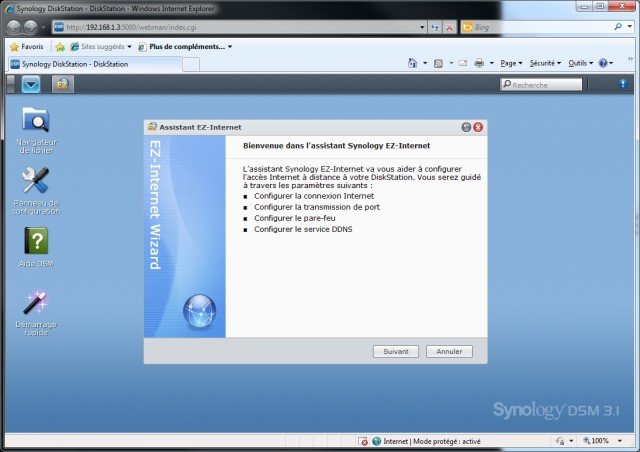Open Sites suggérés link

pos(101,47)
